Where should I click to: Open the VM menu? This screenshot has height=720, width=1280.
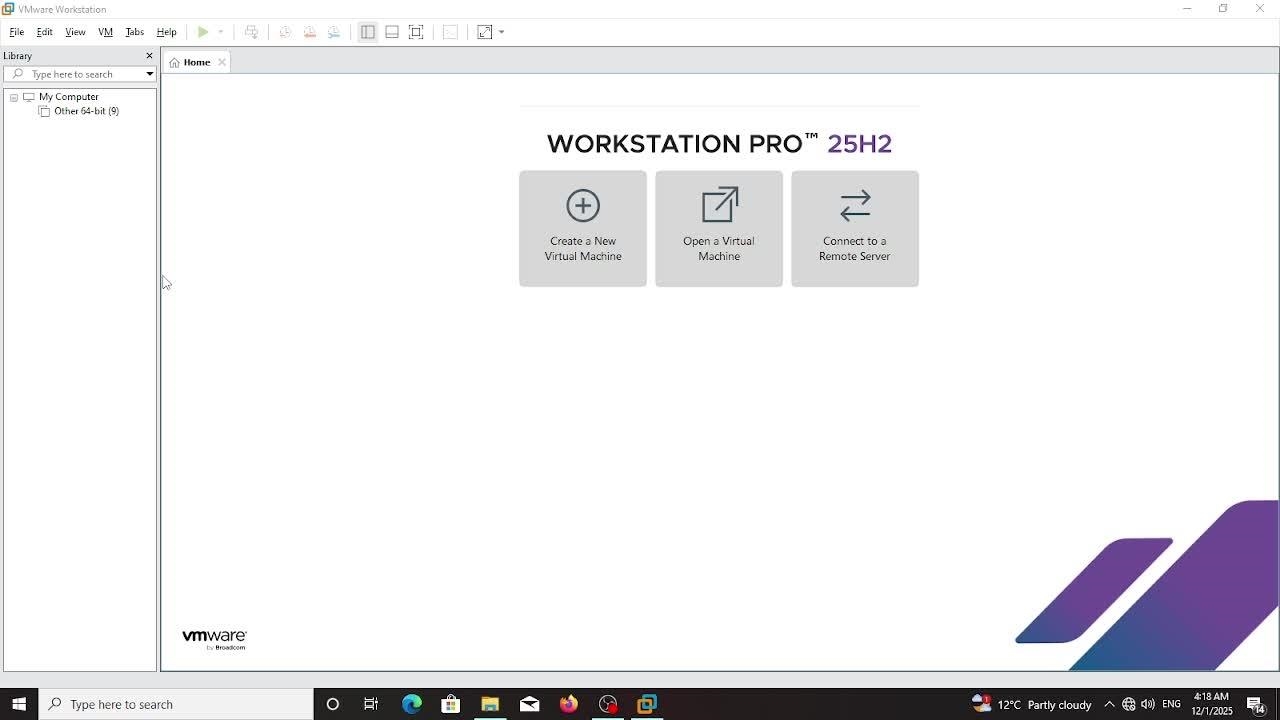(105, 32)
